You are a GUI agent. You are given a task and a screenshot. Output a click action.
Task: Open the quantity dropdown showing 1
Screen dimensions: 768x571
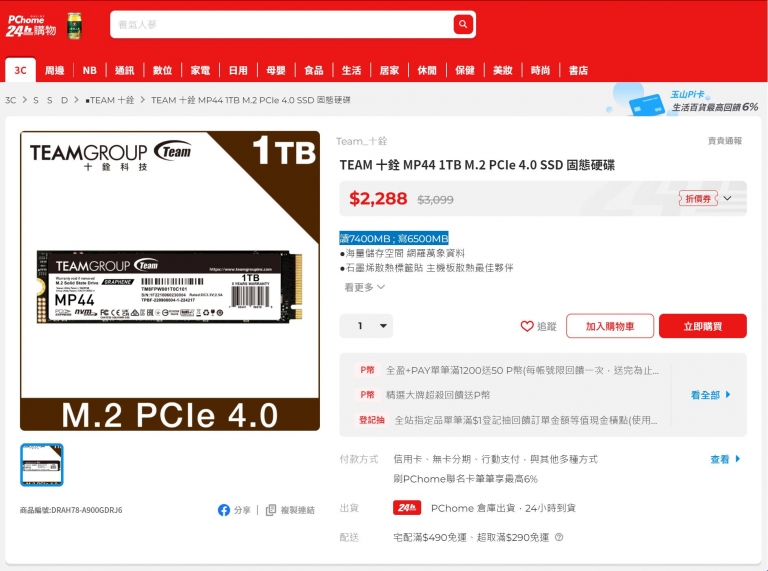pyautogui.click(x=366, y=326)
